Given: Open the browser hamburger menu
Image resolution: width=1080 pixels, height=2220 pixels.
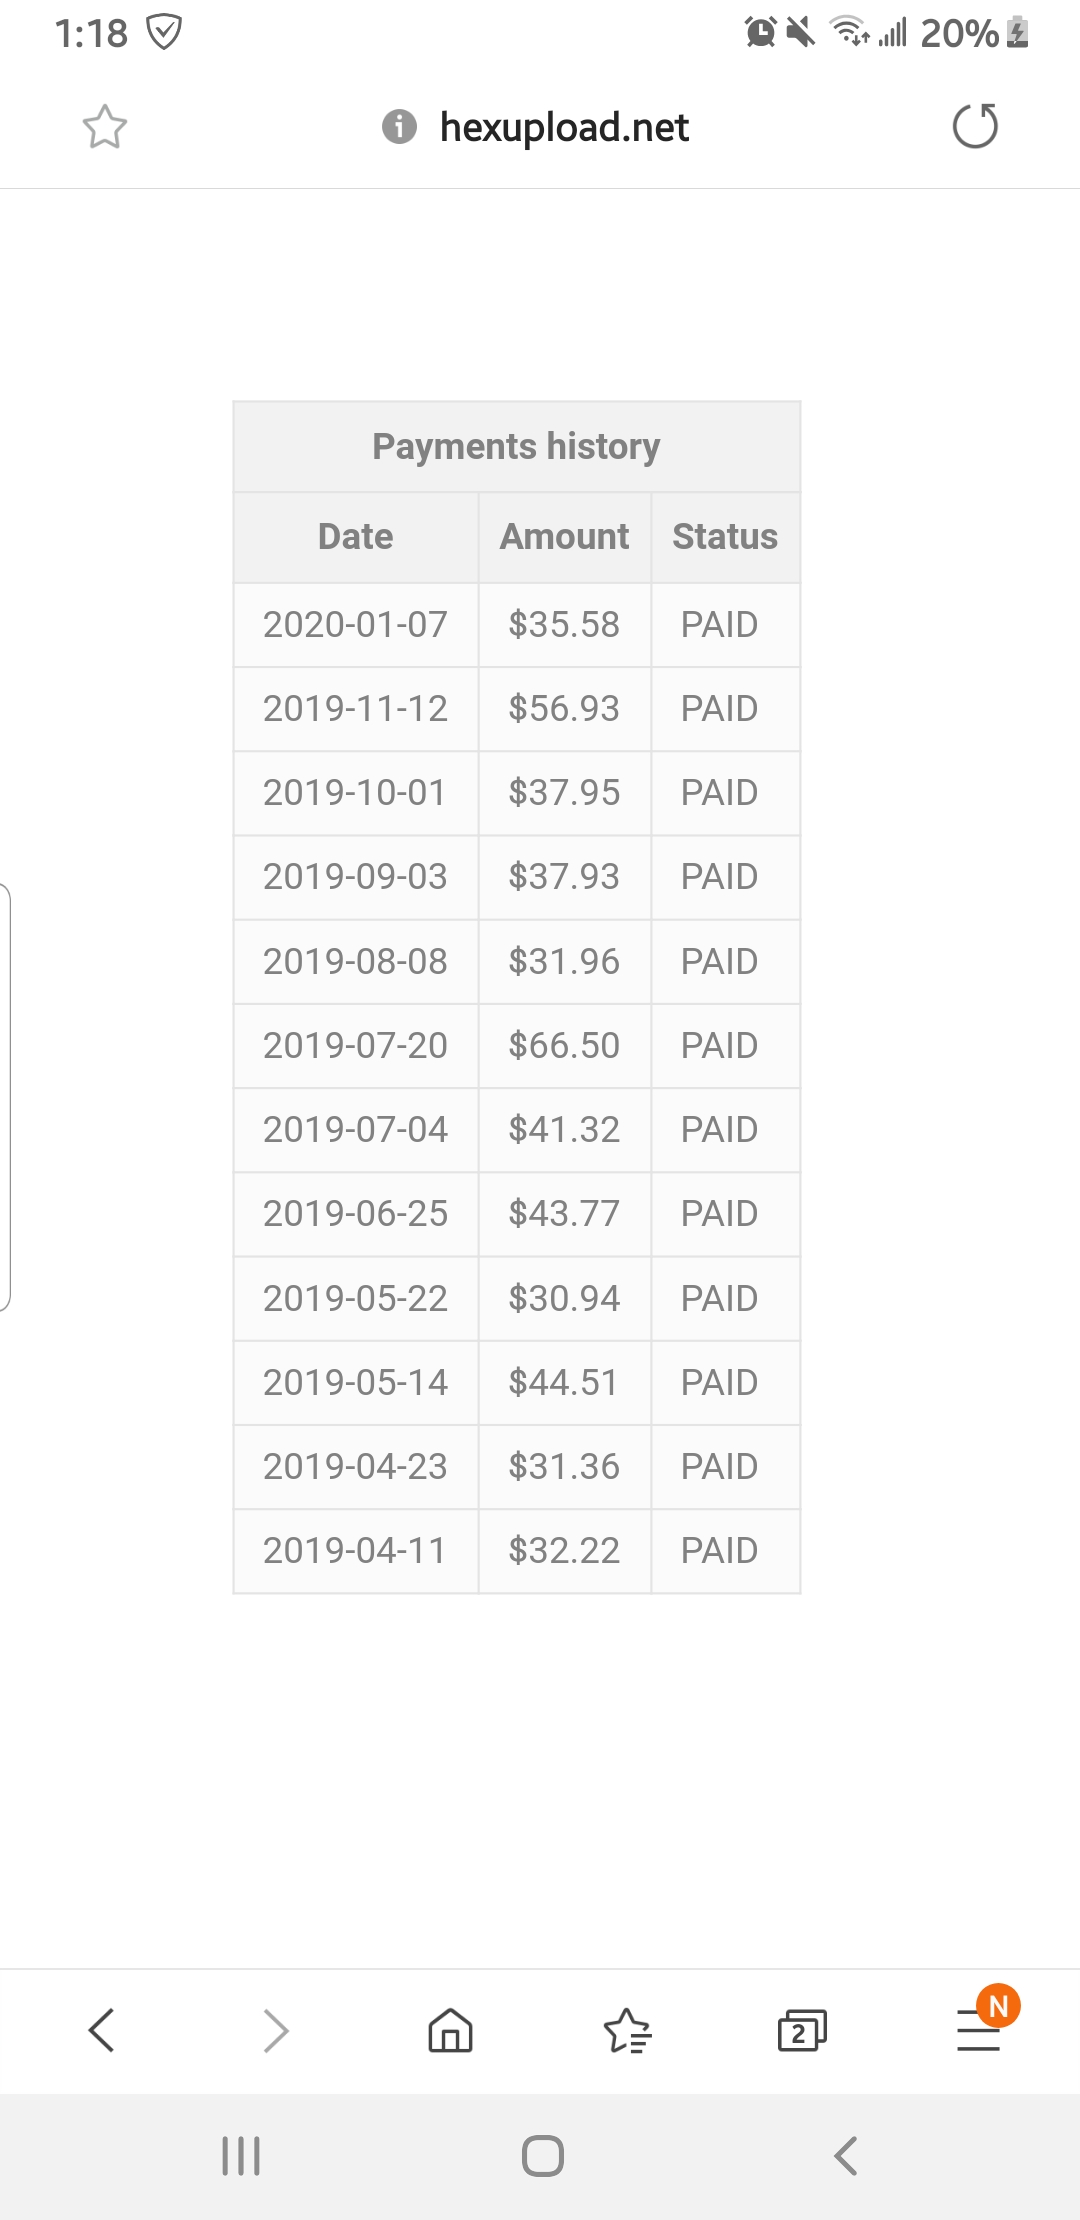Looking at the screenshot, I should (x=978, y=2030).
